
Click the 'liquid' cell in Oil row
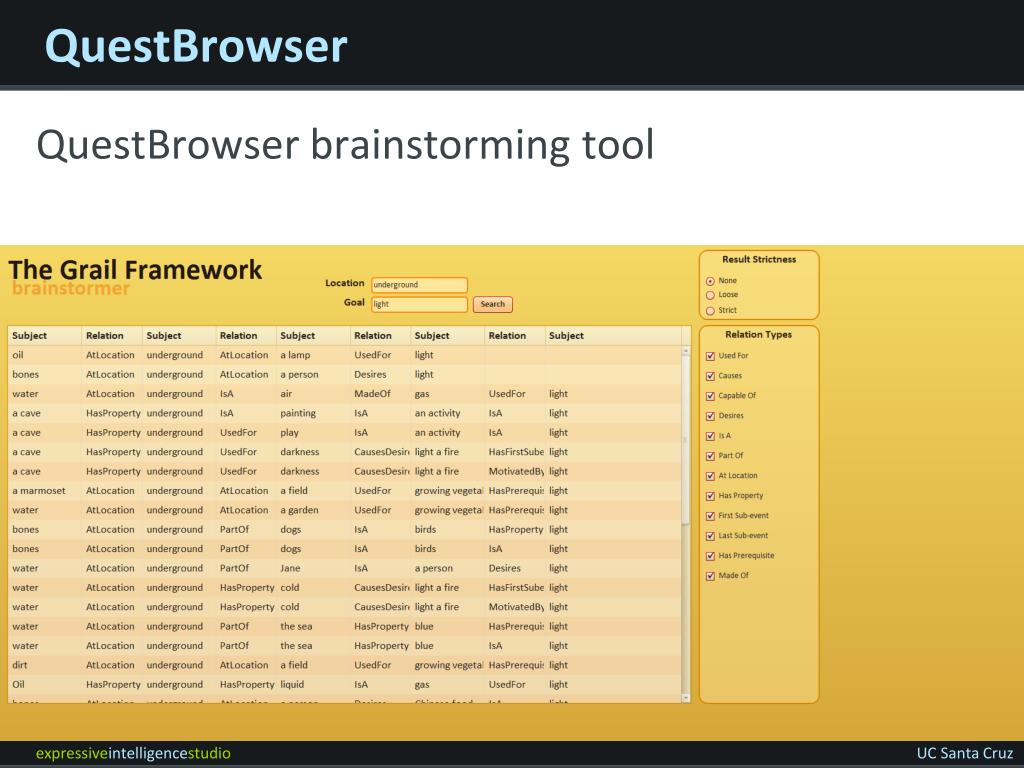292,684
